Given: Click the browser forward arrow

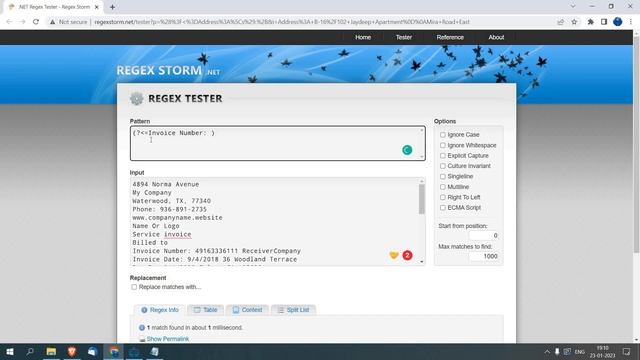Looking at the screenshot, I should pos(22,22).
